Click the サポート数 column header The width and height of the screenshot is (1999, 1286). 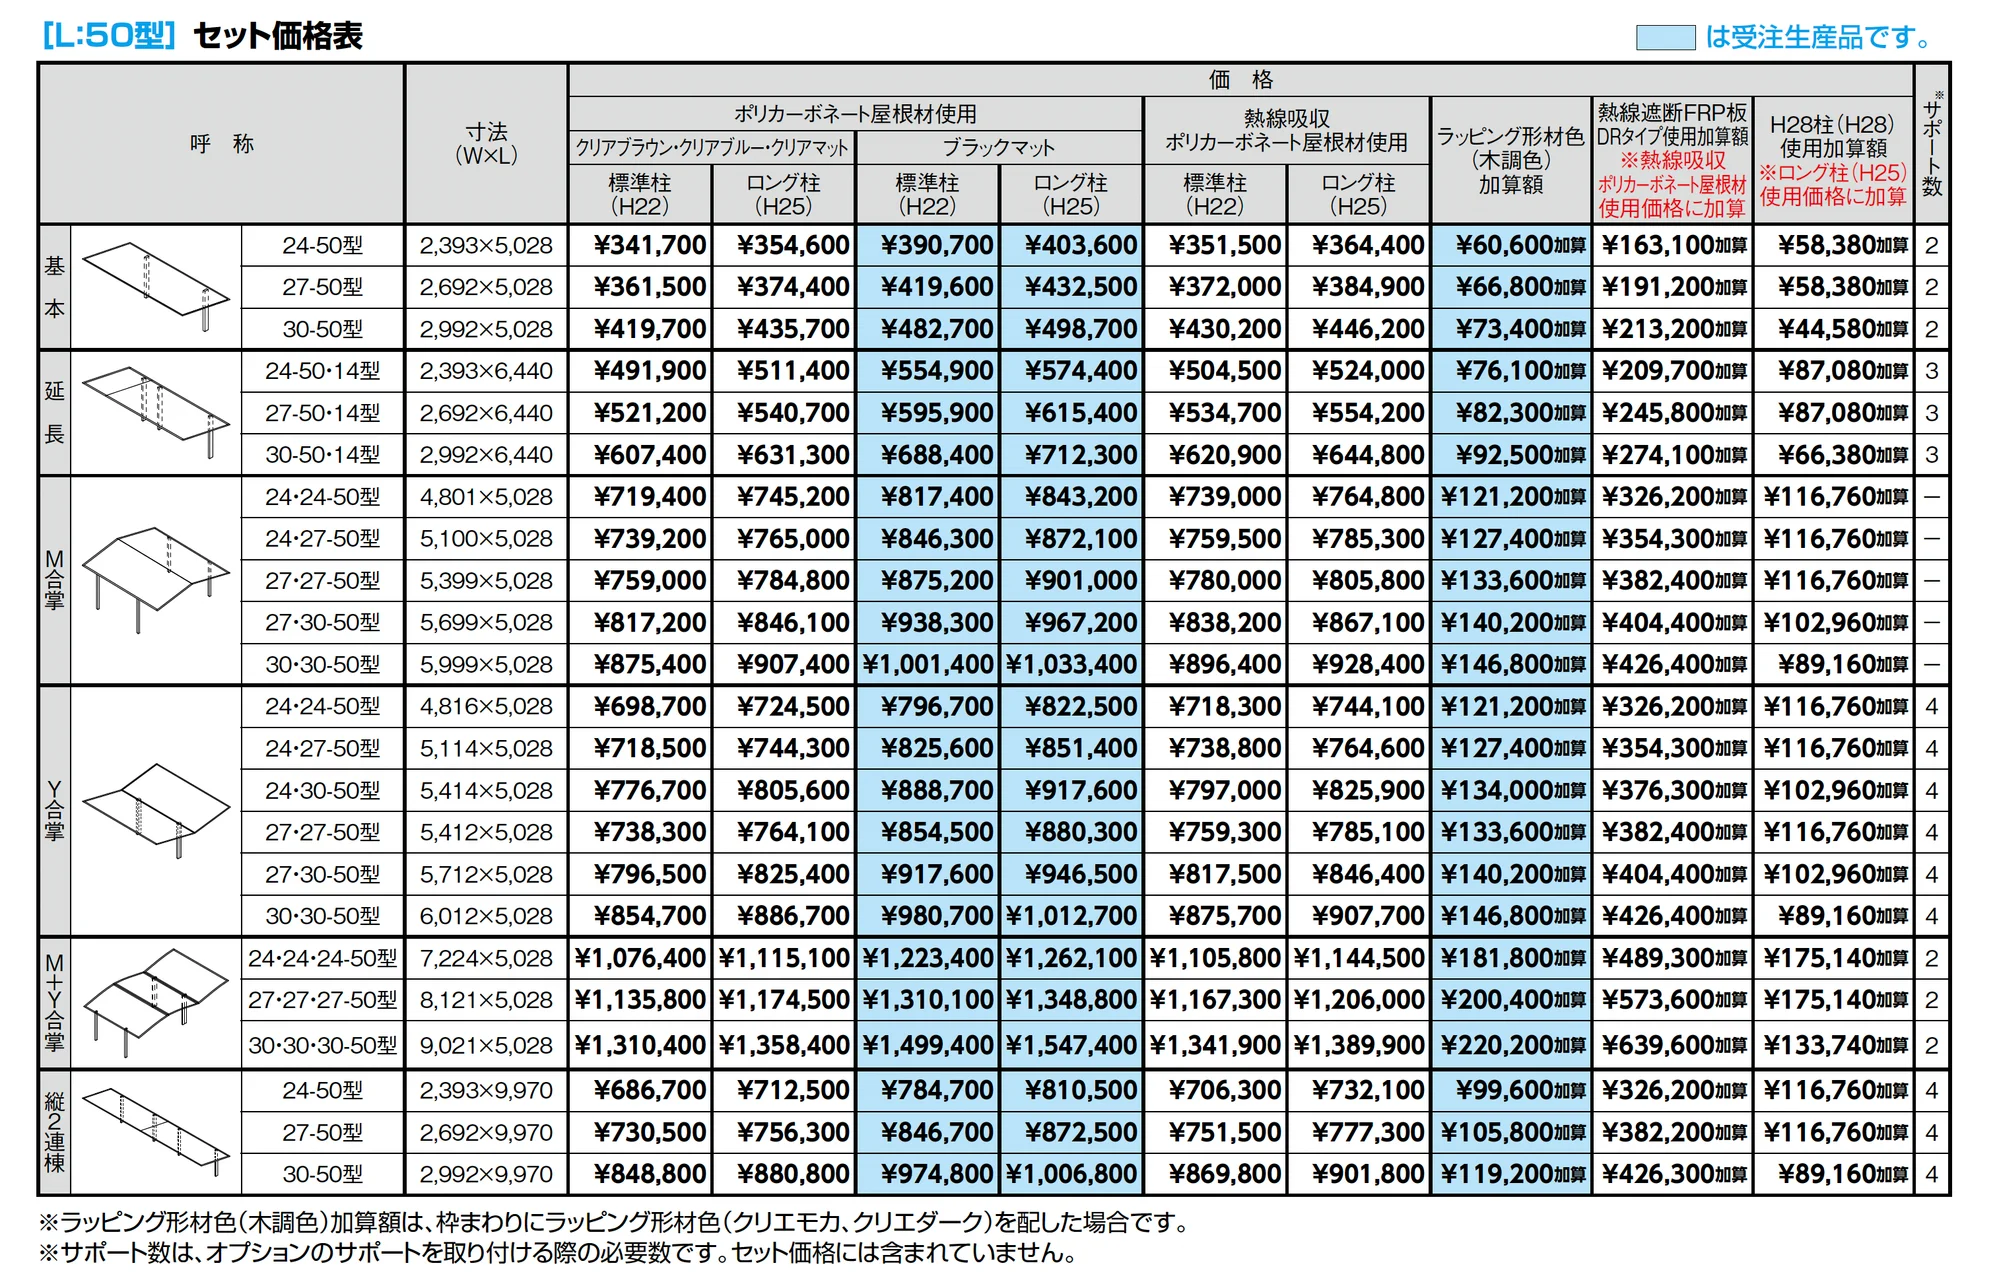point(1932,146)
